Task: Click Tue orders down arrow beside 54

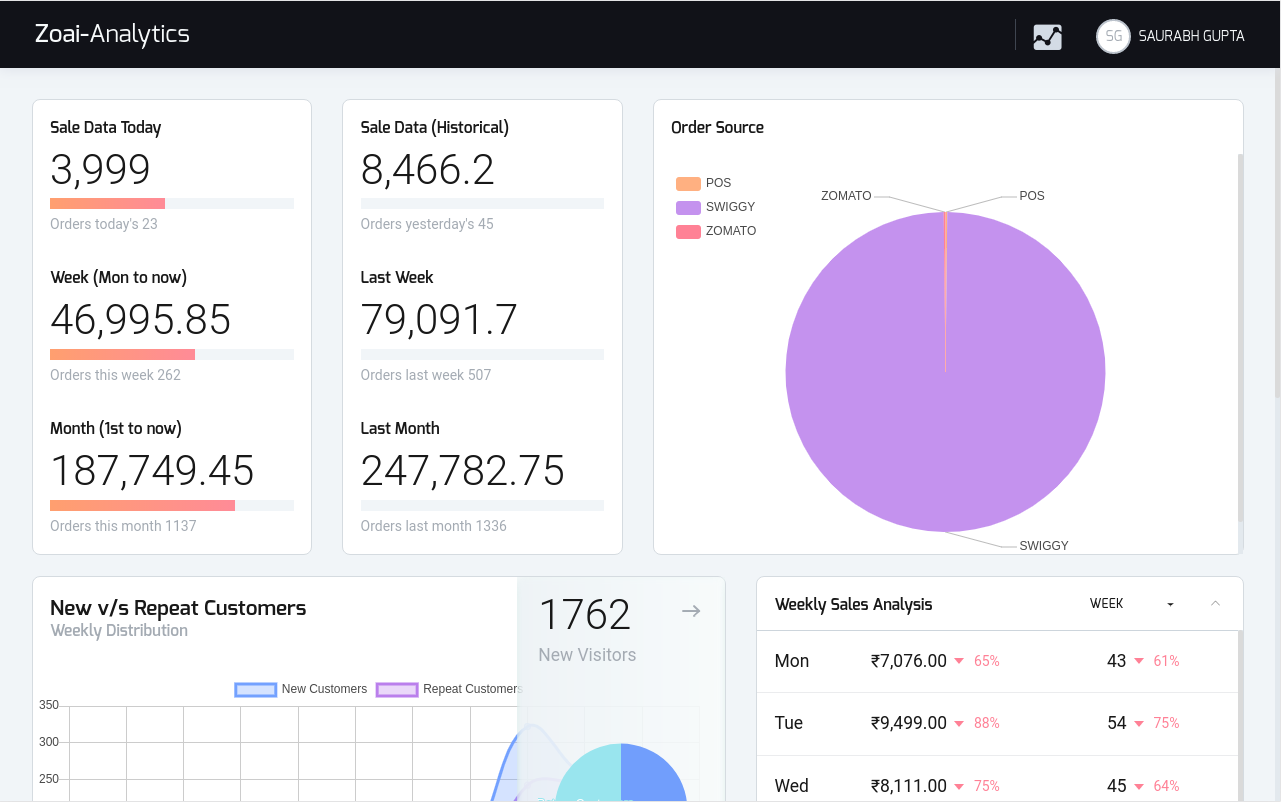Action: (x=1139, y=723)
